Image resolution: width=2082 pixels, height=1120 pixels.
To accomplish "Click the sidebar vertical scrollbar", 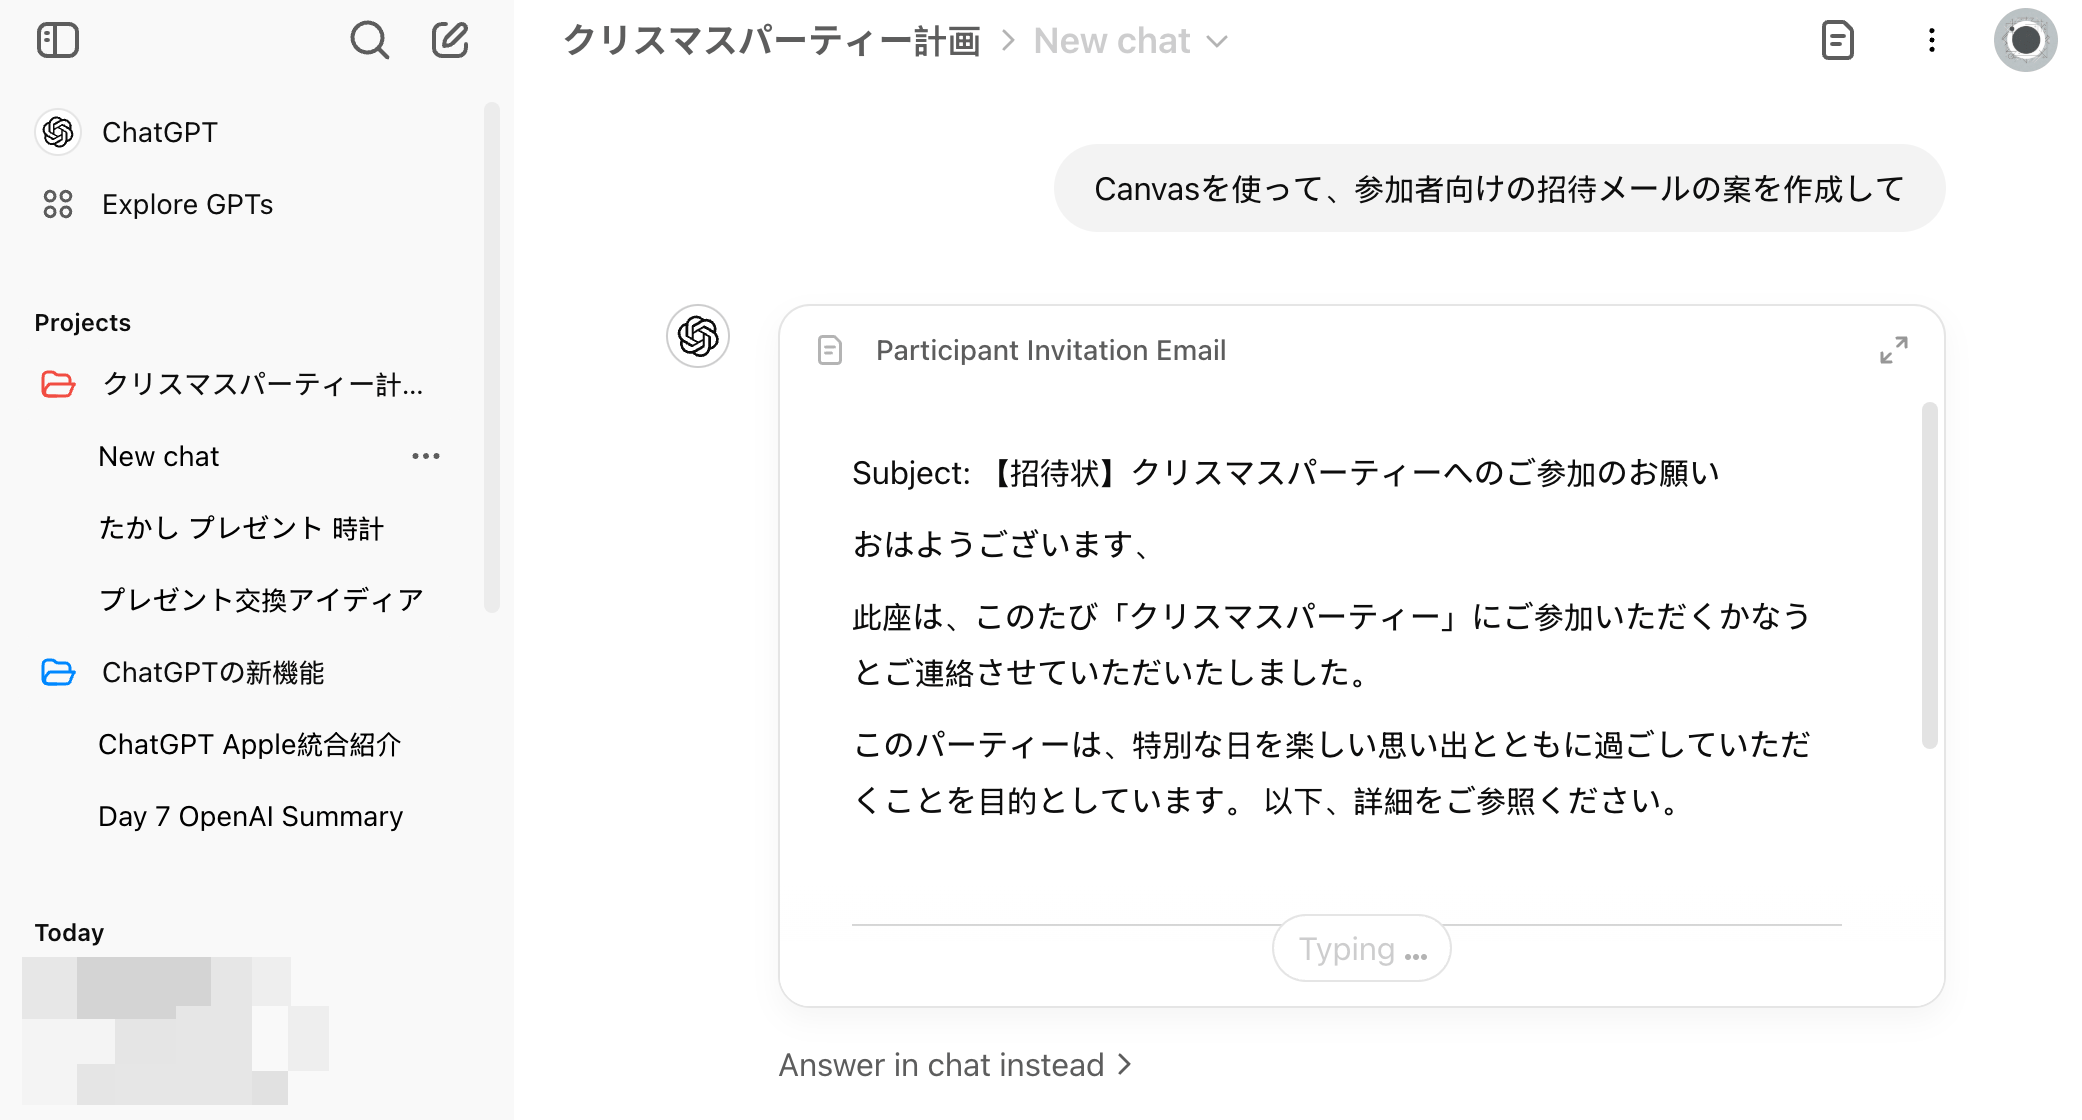I will click(491, 357).
